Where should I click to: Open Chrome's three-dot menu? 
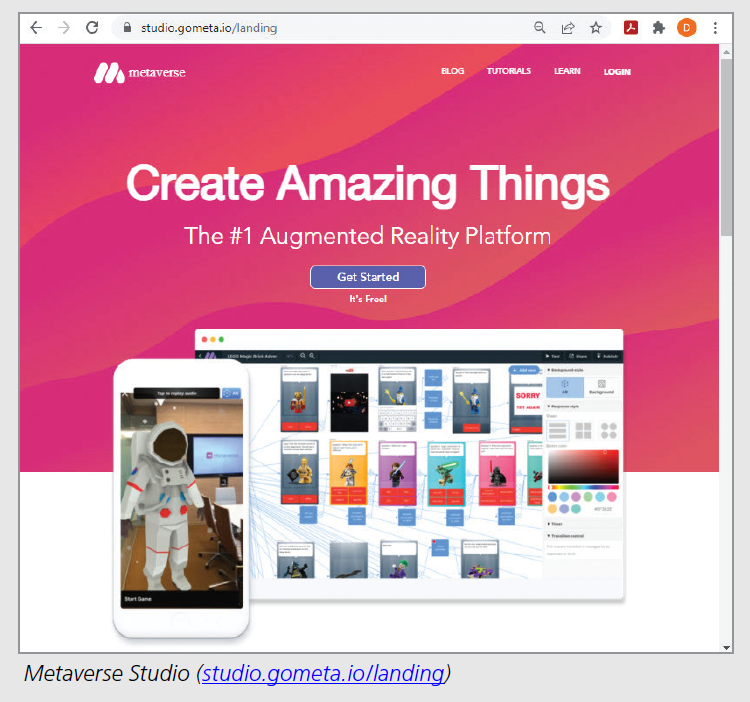click(715, 28)
